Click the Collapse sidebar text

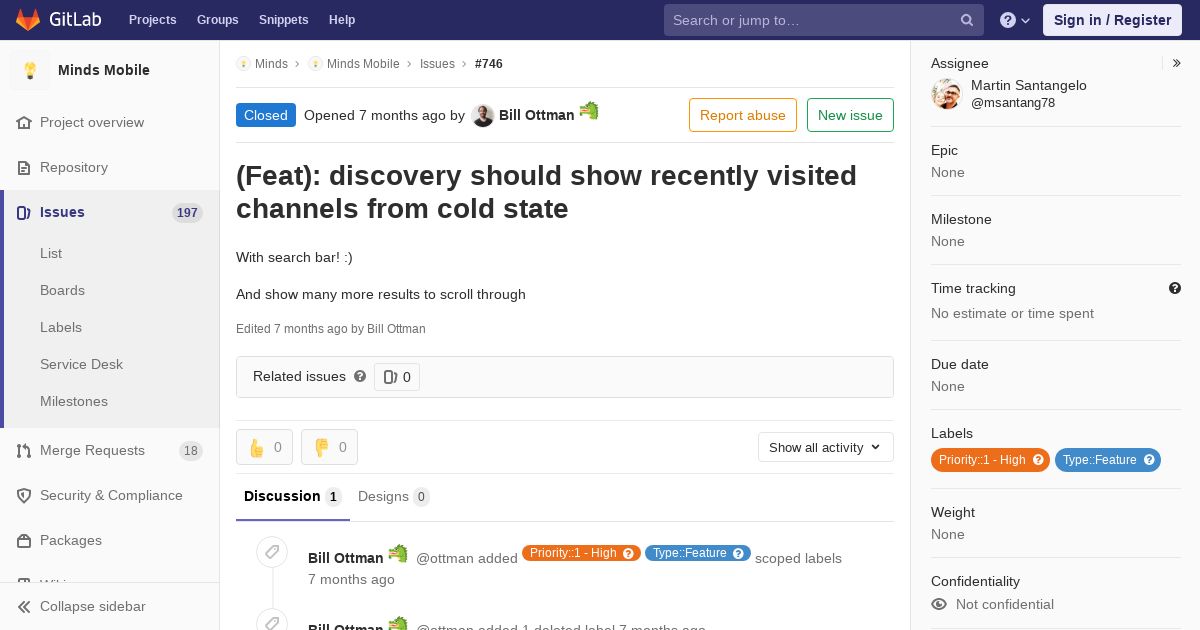tap(92, 606)
